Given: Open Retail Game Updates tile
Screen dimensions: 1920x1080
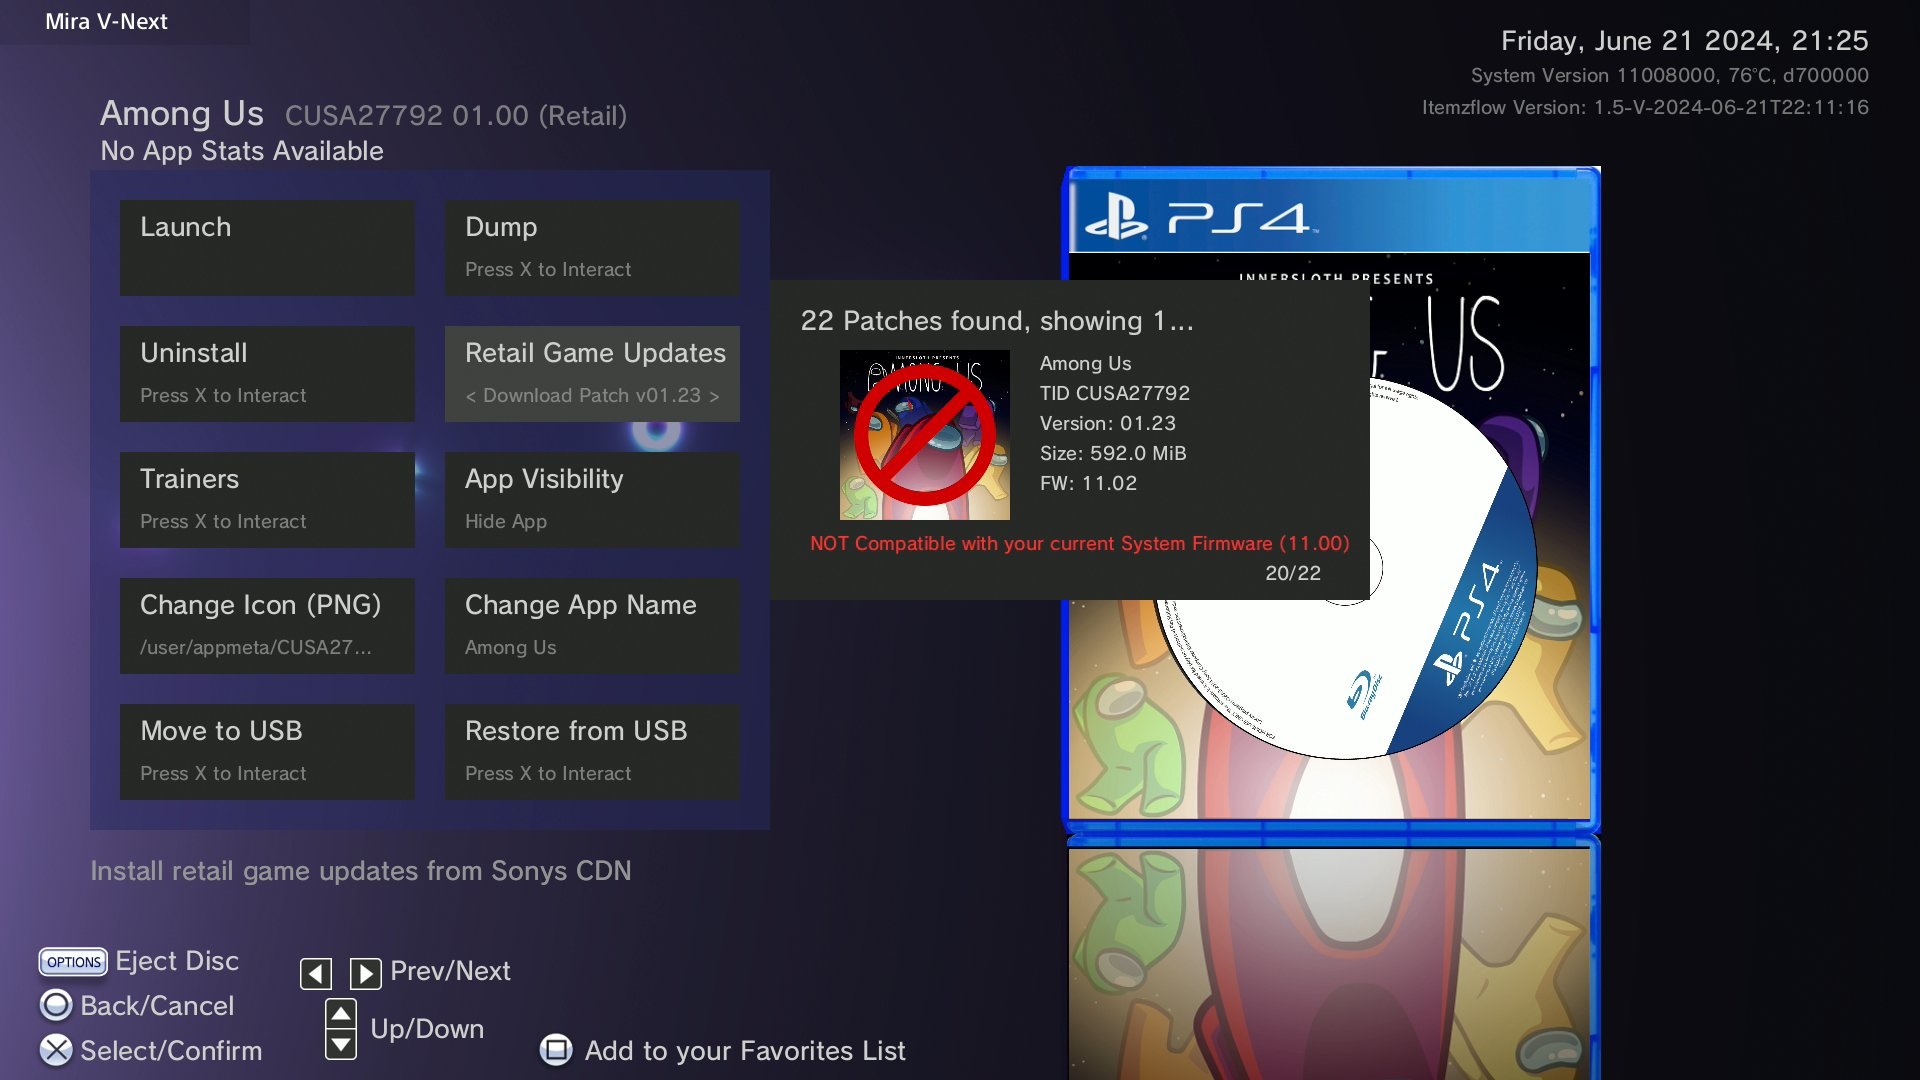Looking at the screenshot, I should 592,373.
